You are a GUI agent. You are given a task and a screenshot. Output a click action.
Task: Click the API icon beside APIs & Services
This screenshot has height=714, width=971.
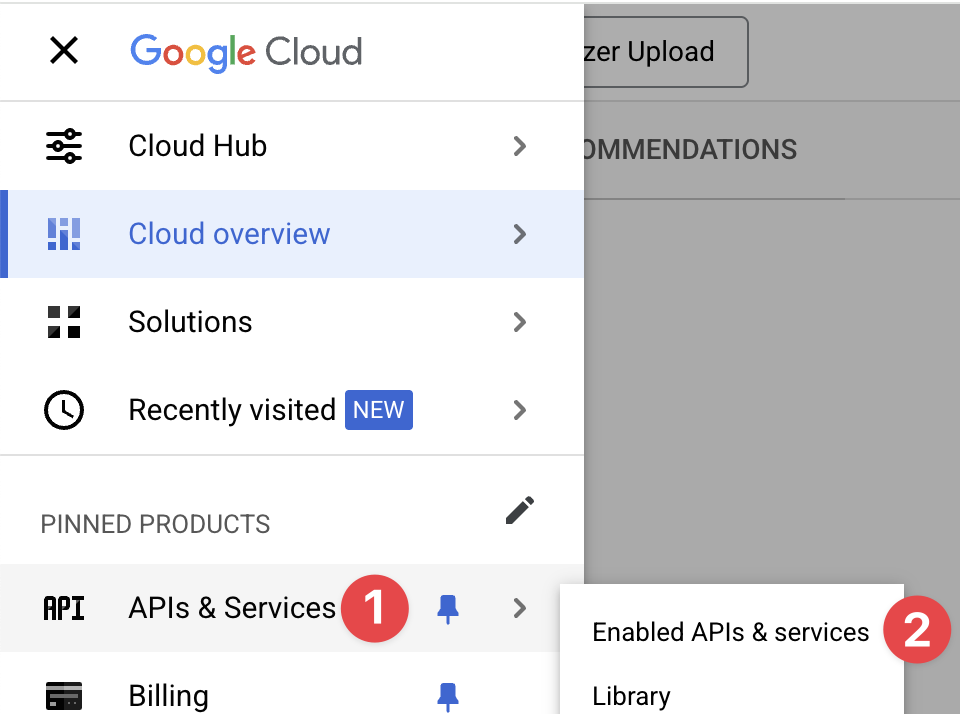(64, 608)
